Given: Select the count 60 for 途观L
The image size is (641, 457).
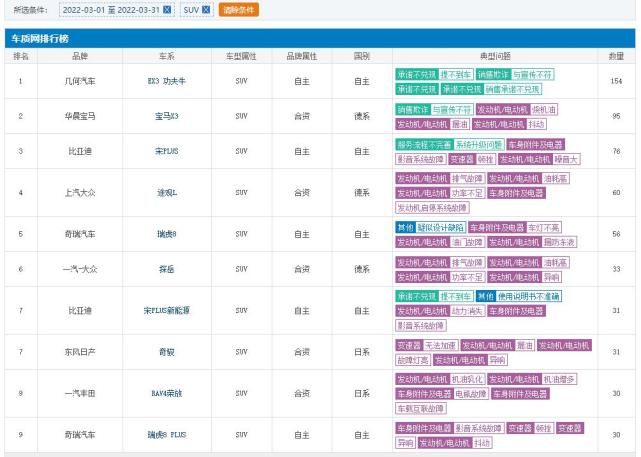Looking at the screenshot, I should 616,193.
